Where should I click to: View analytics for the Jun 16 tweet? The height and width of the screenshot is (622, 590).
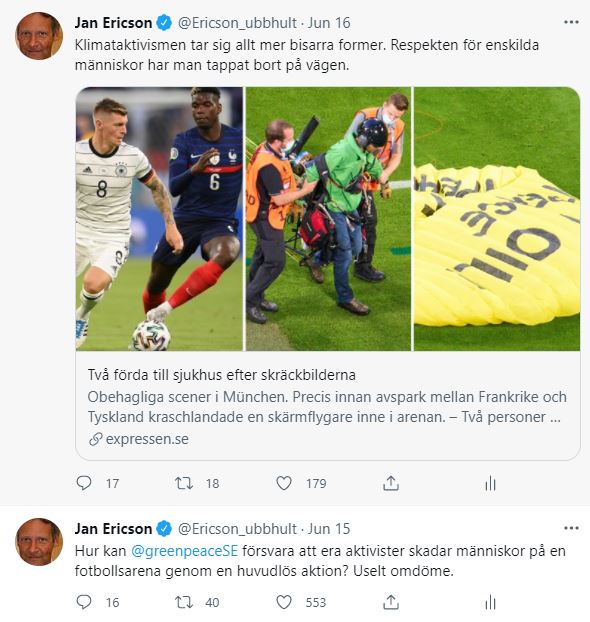tap(490, 483)
